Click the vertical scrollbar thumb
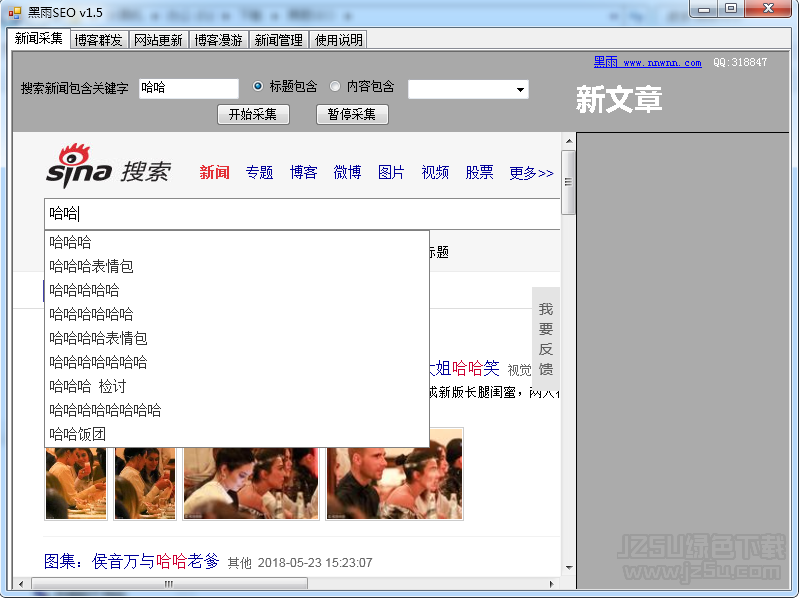 point(569,182)
